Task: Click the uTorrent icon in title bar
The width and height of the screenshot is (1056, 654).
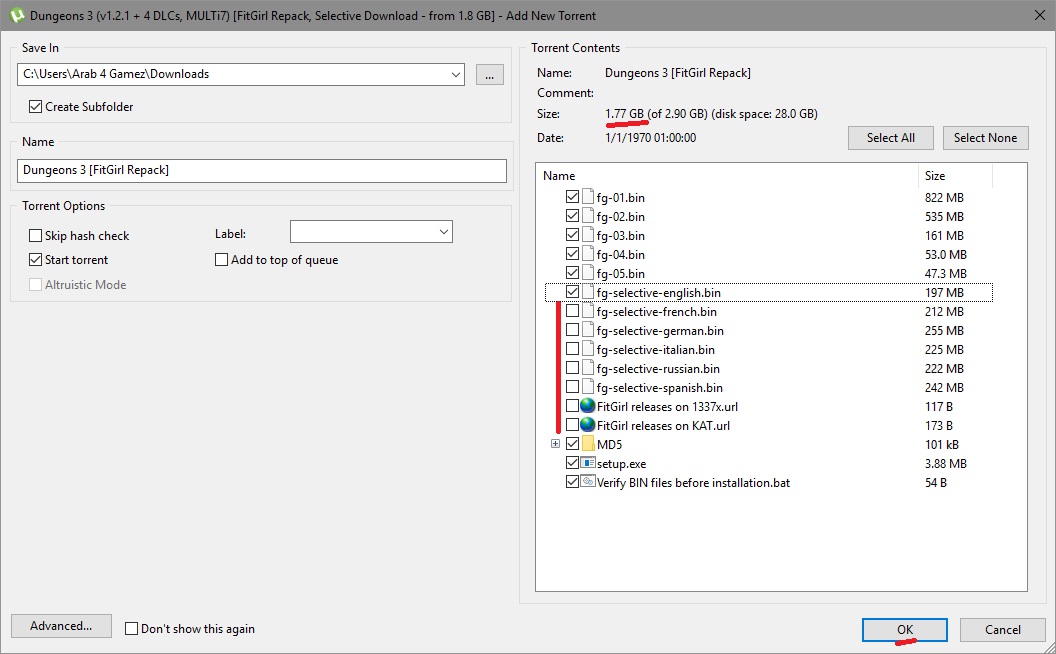Action: (x=15, y=15)
